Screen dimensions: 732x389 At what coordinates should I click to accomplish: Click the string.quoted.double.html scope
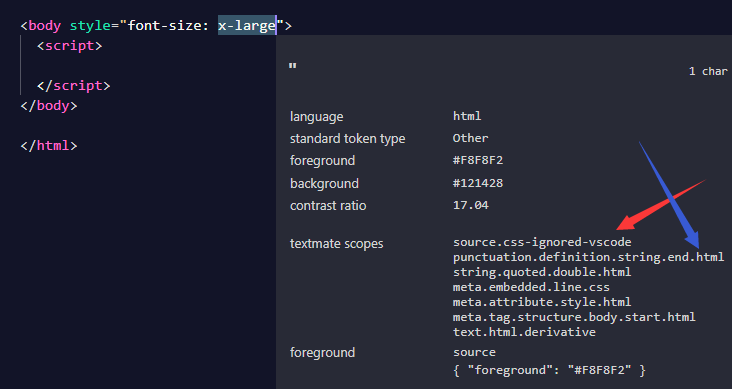point(542,272)
